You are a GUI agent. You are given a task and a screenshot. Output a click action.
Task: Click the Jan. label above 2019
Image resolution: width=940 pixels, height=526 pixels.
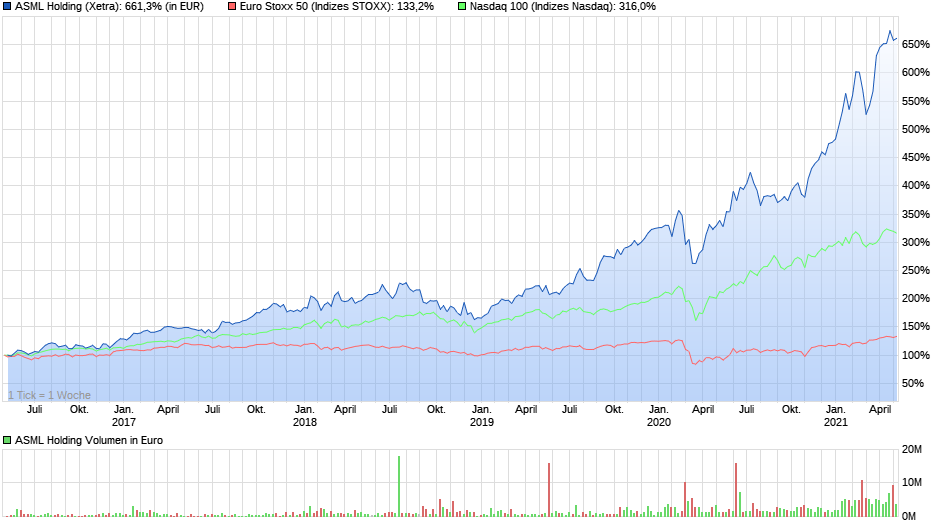click(481, 410)
